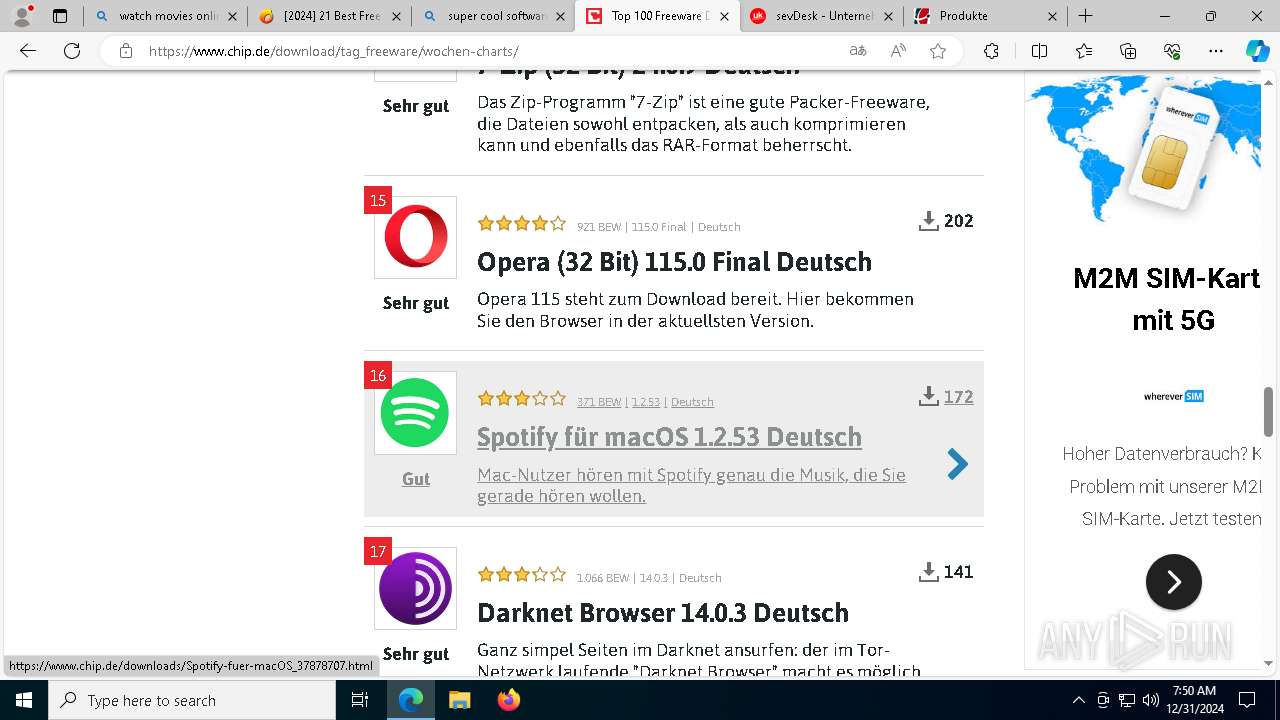Click the Spotify logo thumbnail
Screen dimensions: 1280x720
pos(415,412)
